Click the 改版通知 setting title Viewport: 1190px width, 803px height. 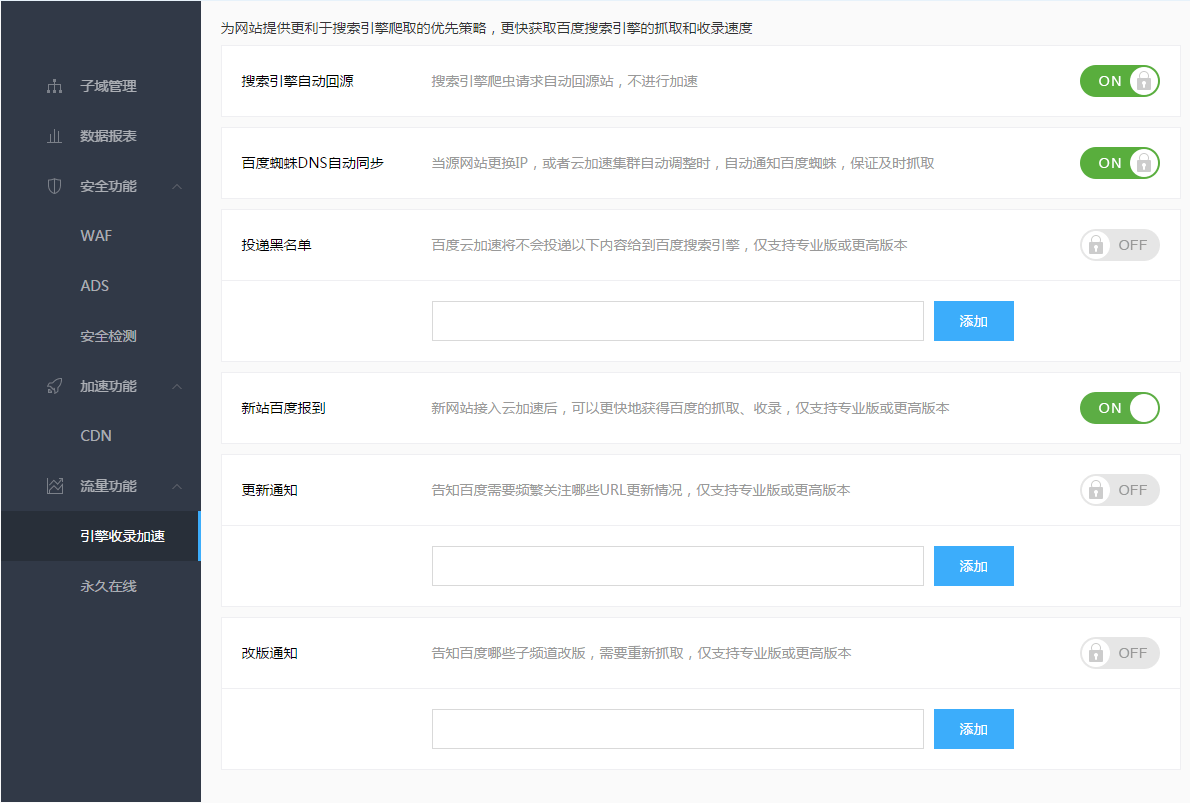tap(269, 653)
